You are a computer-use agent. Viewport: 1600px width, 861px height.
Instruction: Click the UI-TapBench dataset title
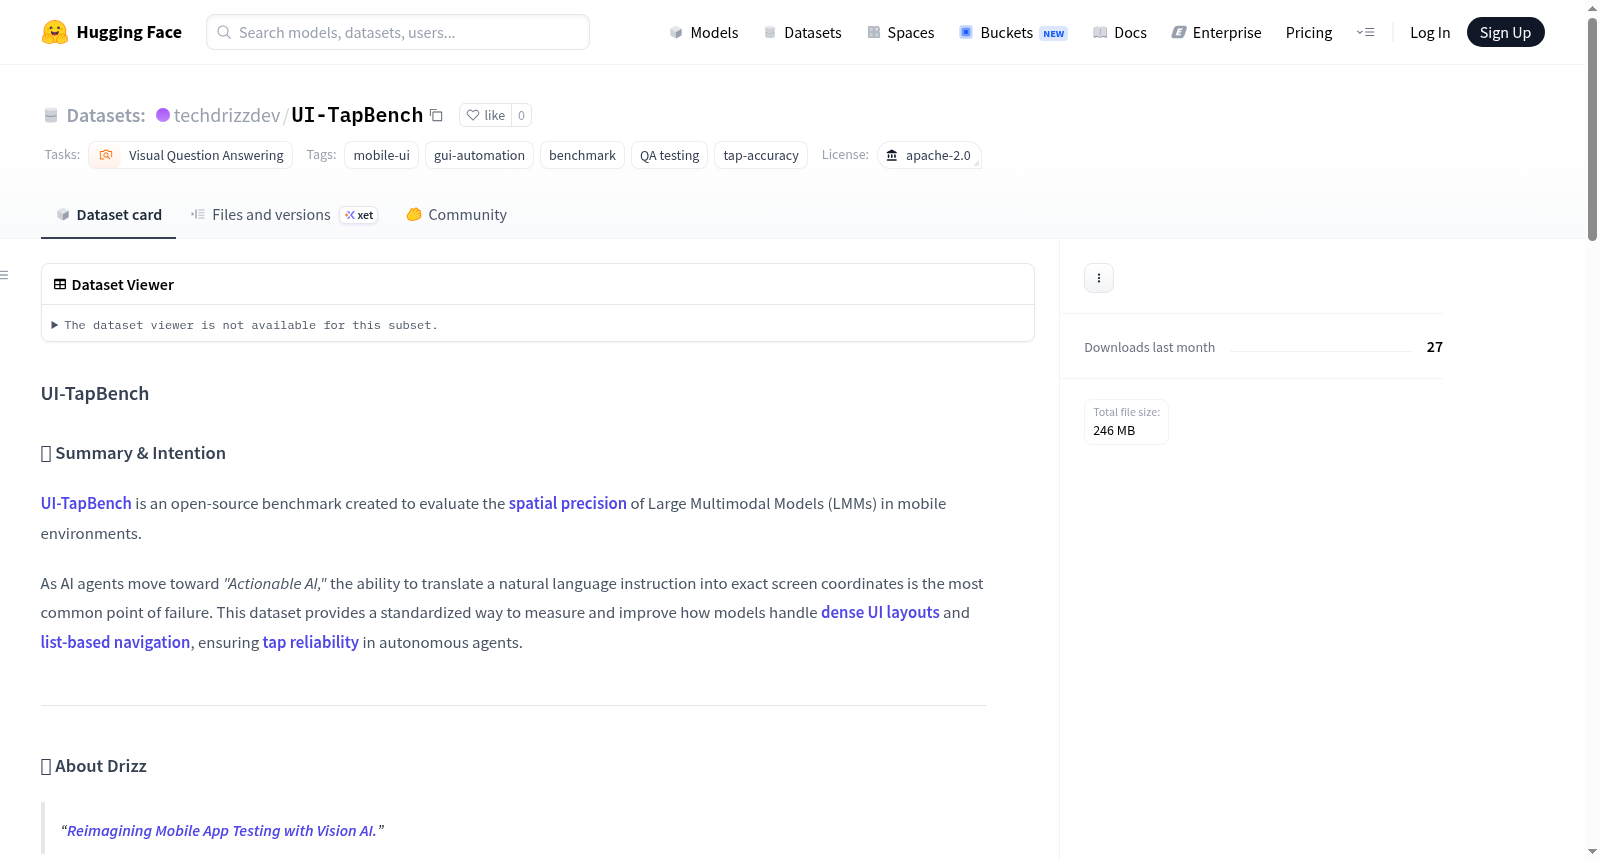tap(357, 115)
